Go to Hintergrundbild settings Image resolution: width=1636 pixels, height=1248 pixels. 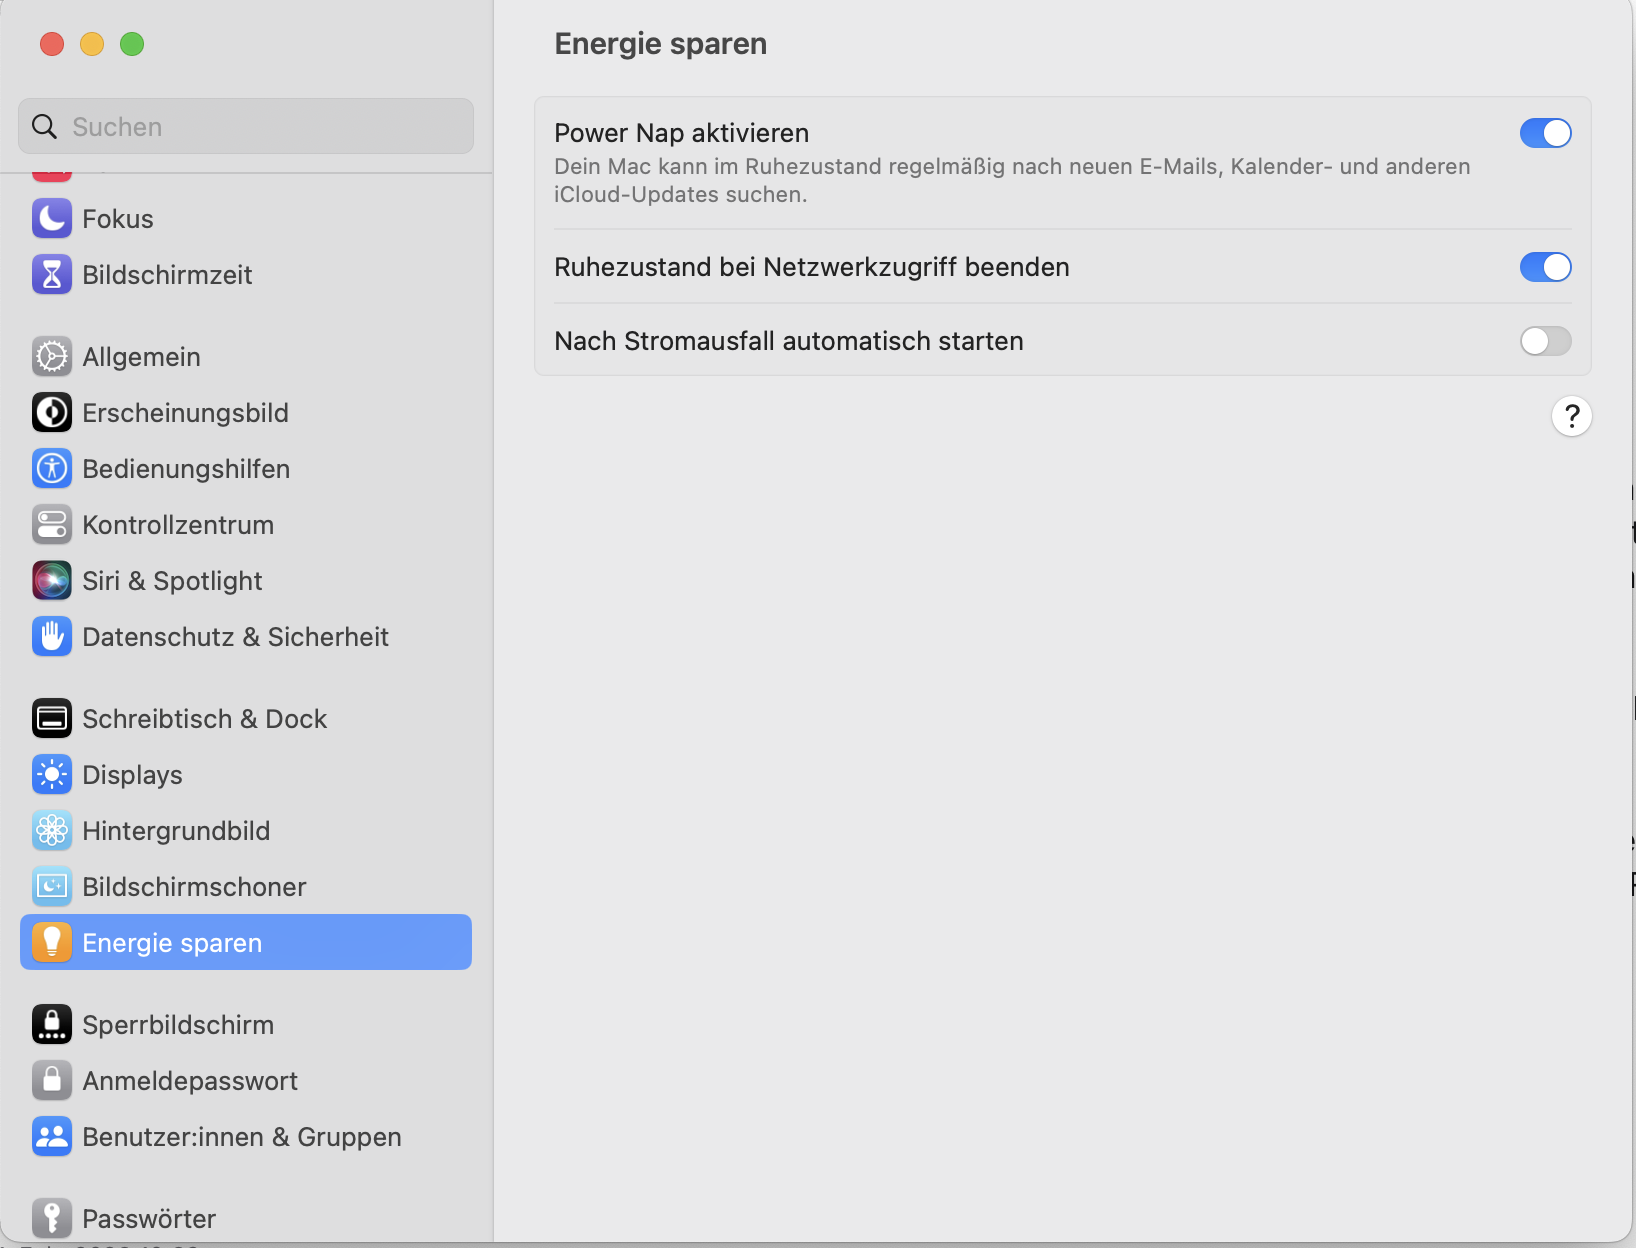[176, 831]
